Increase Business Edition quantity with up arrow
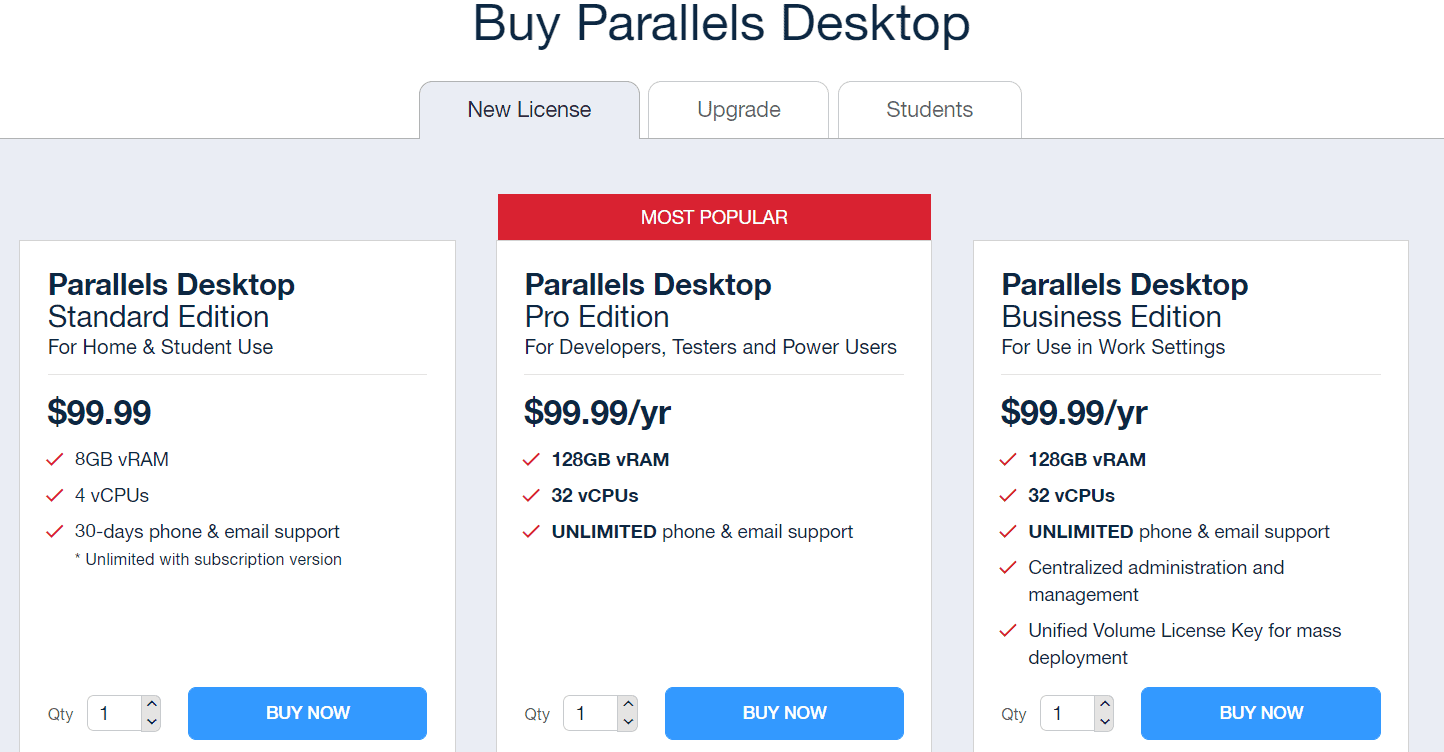The image size is (1444, 752). [1104, 704]
